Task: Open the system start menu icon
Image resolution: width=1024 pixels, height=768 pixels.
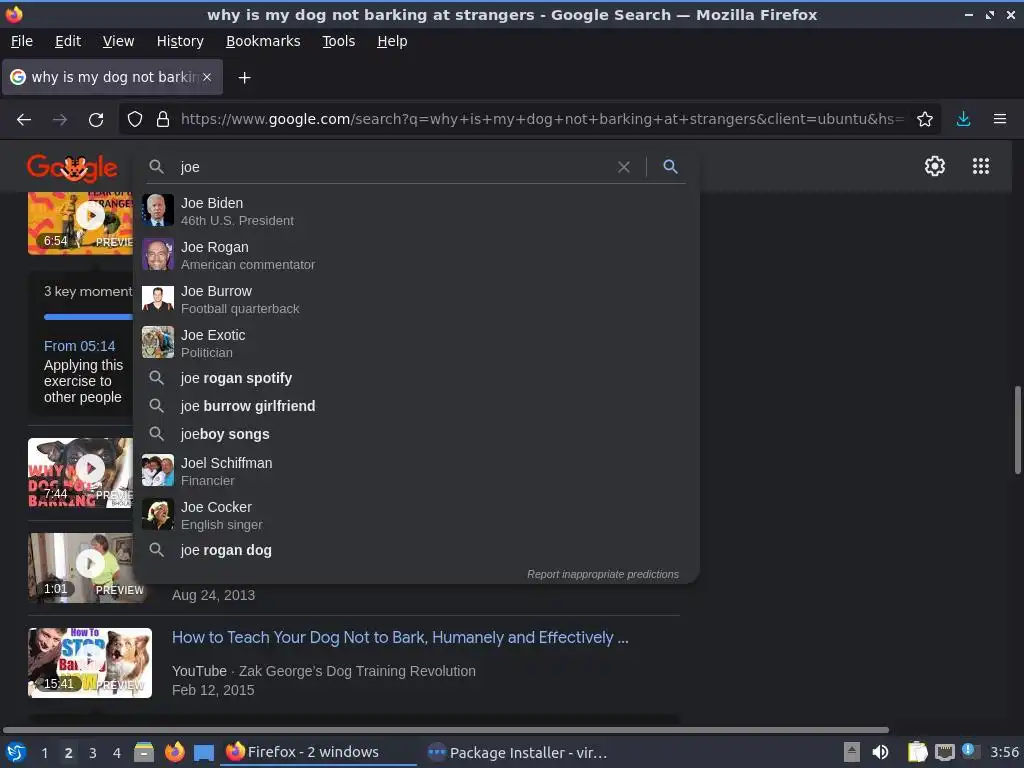Action: [16, 752]
